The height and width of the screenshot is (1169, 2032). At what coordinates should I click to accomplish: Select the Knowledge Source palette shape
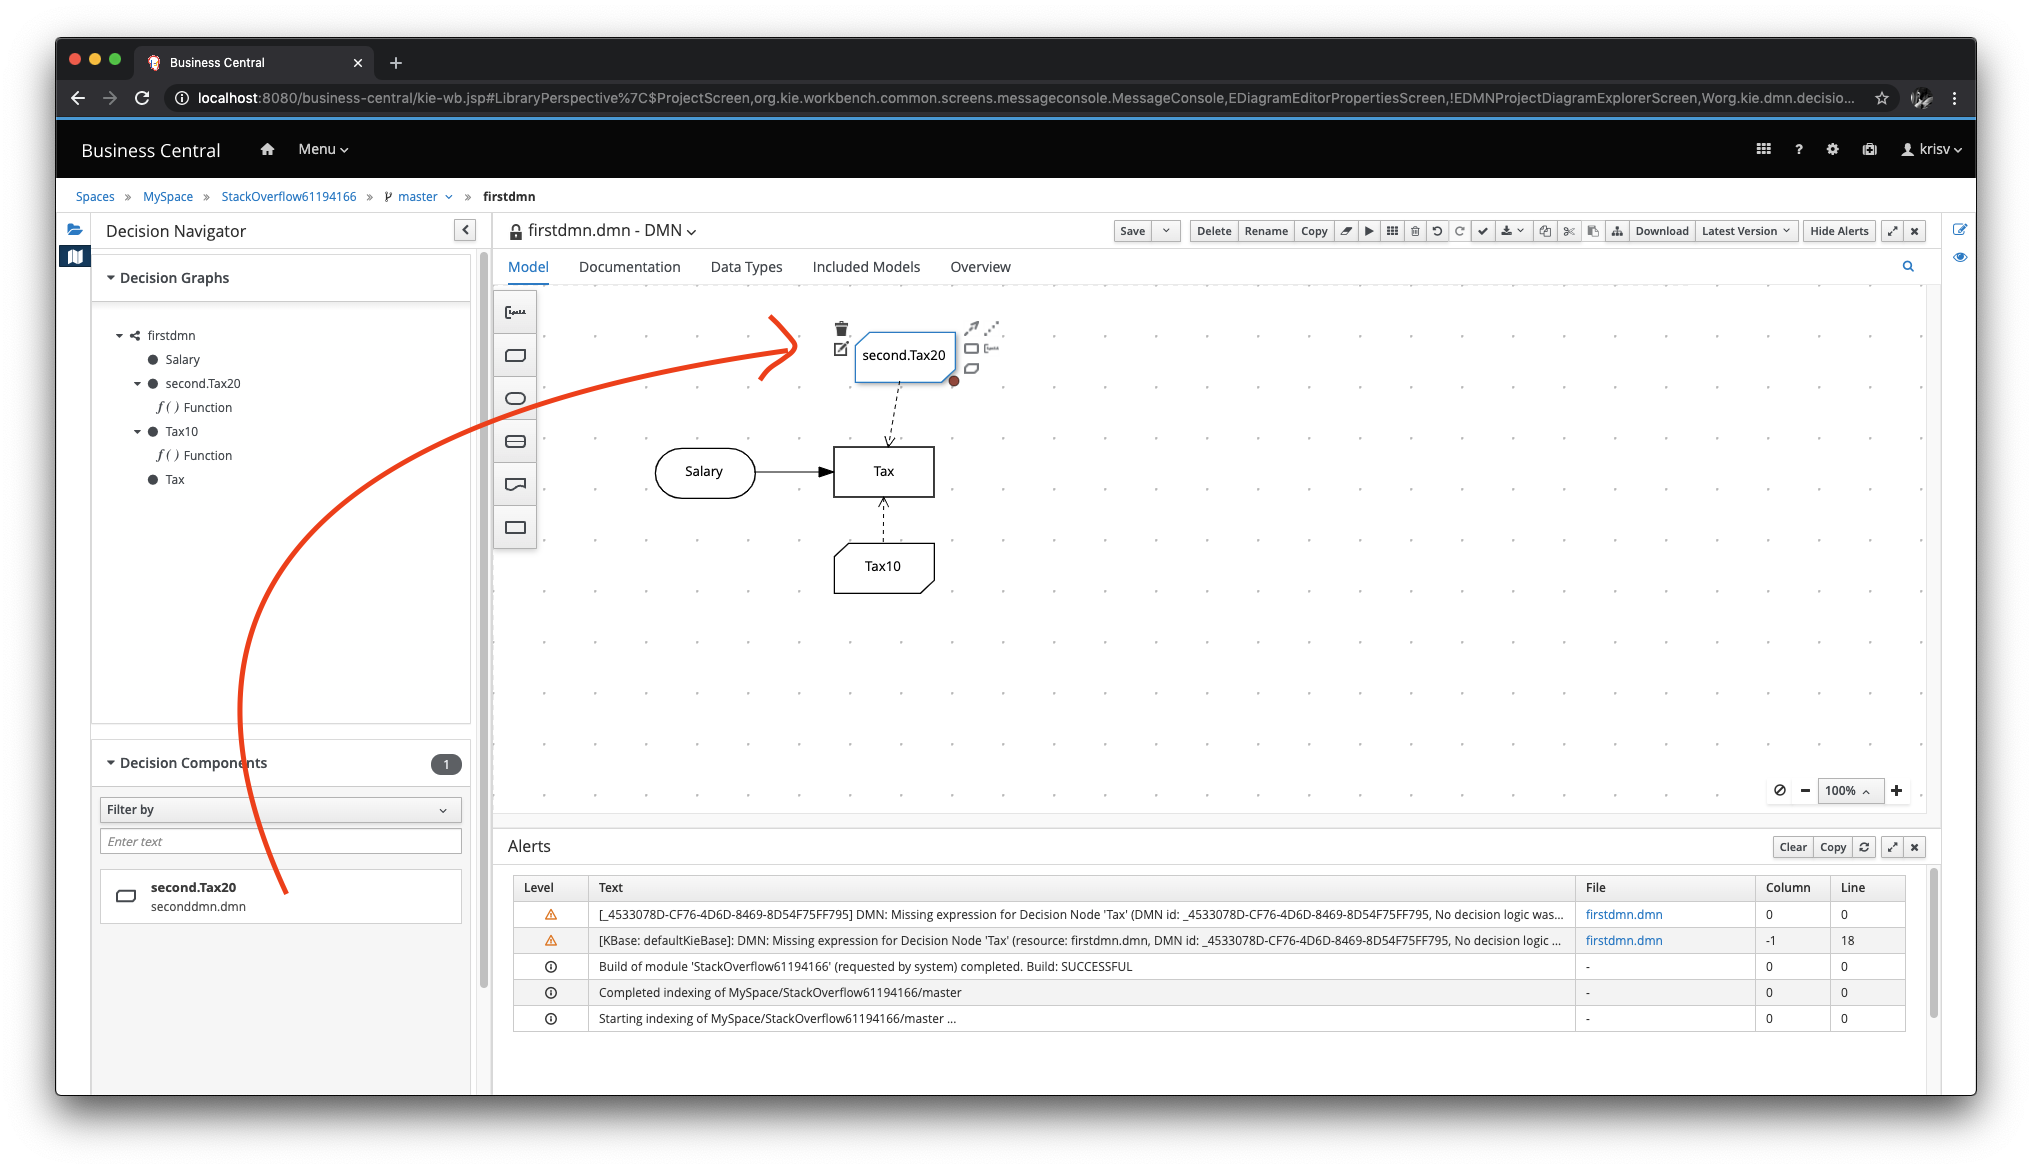[x=515, y=484]
